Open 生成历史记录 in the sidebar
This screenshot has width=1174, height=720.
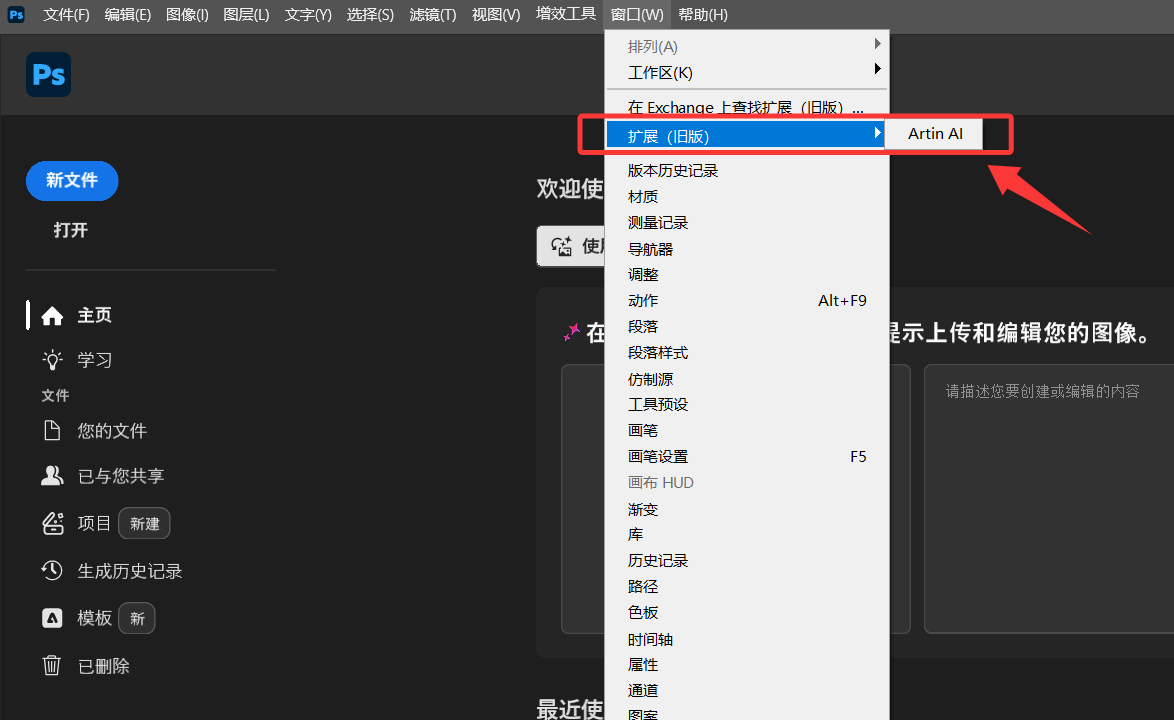click(130, 571)
